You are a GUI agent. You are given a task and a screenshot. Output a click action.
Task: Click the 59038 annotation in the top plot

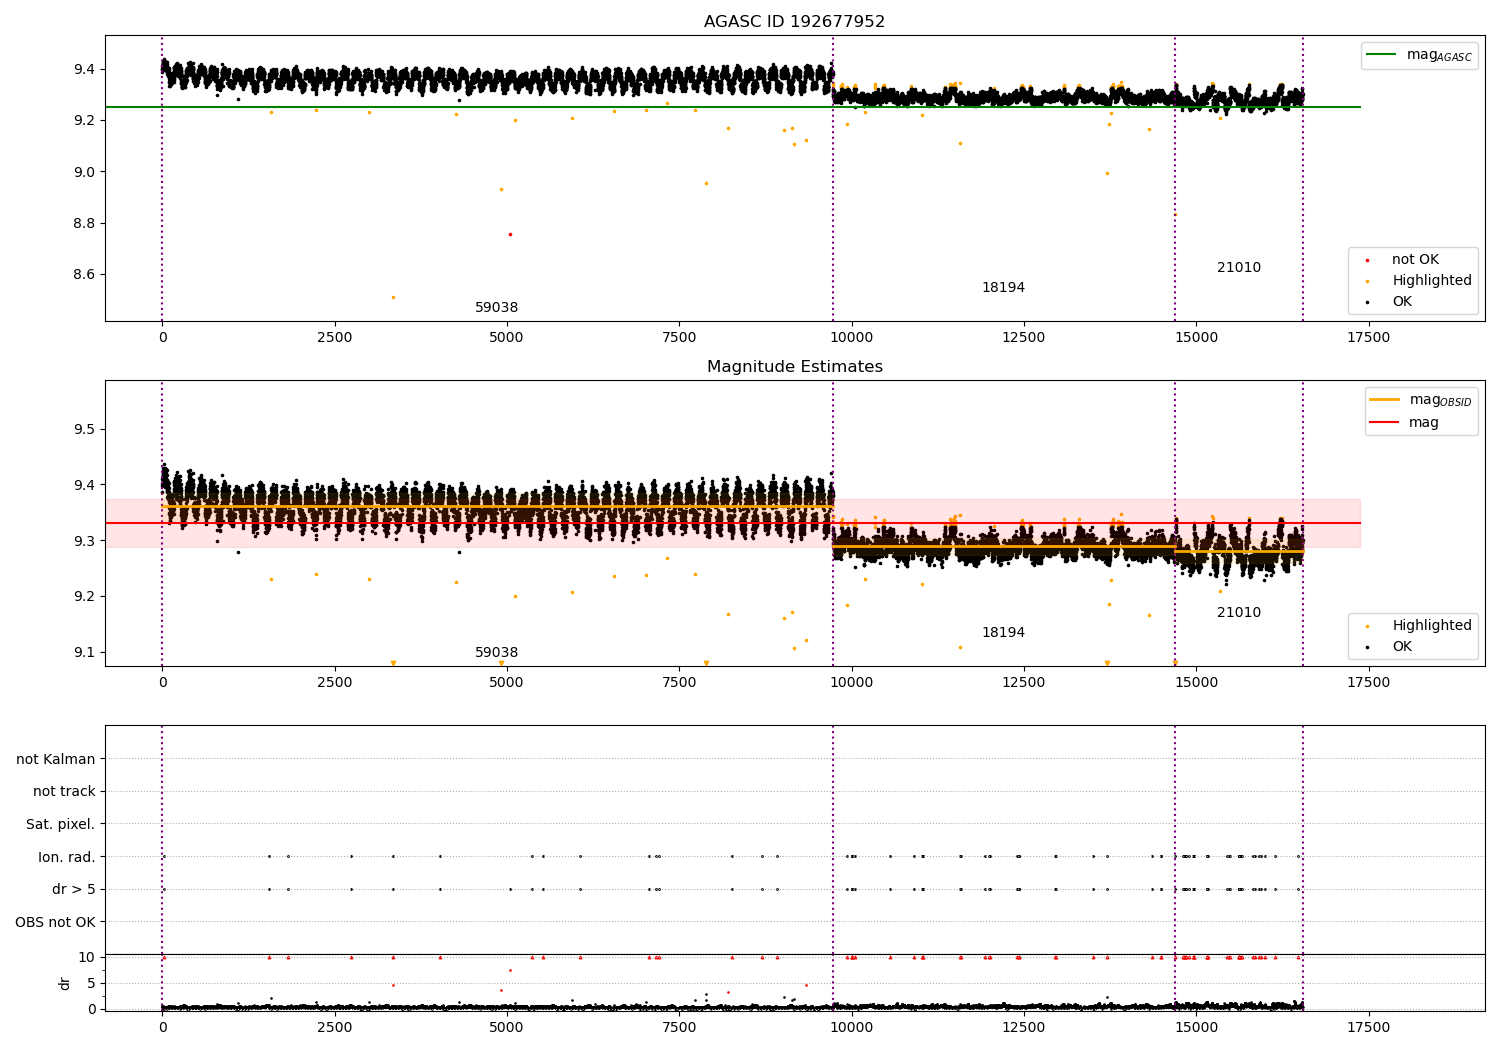coord(496,308)
